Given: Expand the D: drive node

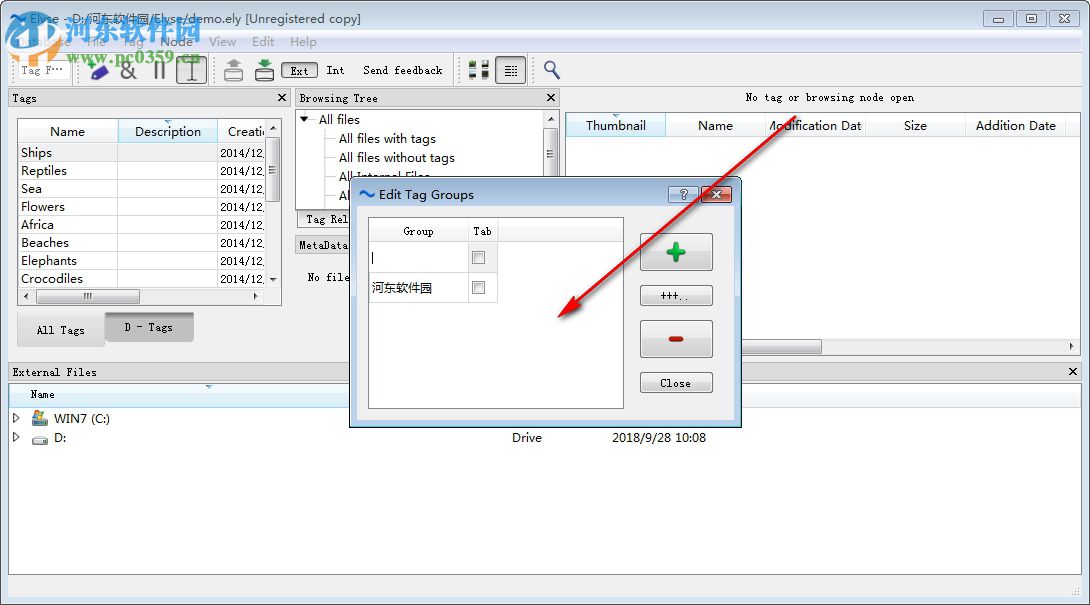Looking at the screenshot, I should pyautogui.click(x=16, y=437).
